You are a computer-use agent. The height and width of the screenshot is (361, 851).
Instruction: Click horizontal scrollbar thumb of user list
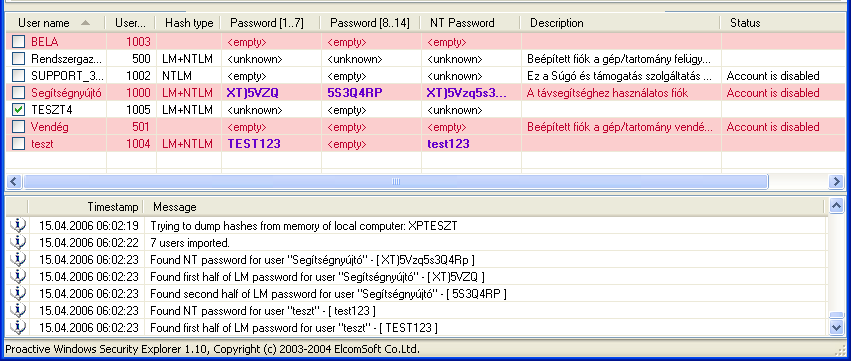396,181
